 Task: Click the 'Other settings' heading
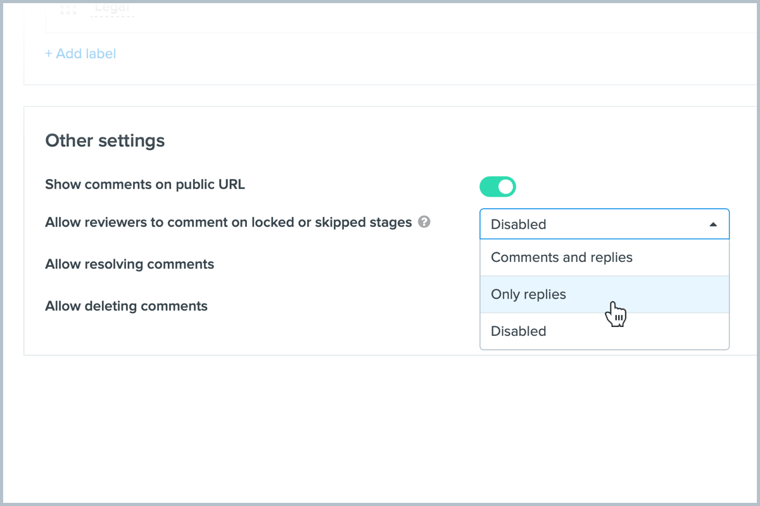pyautogui.click(x=105, y=141)
